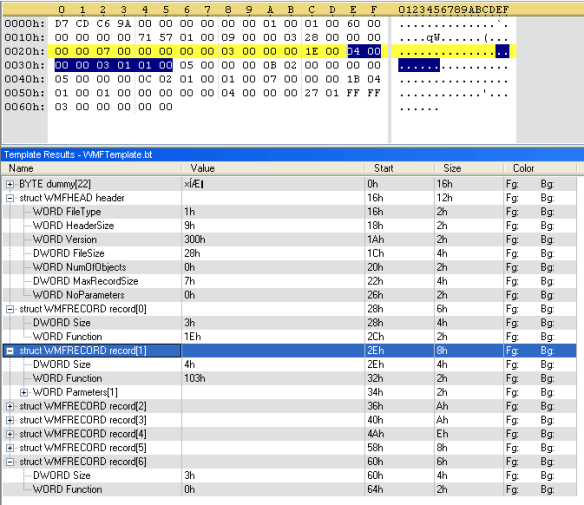Click Size value Eh of record[4]

tap(442, 434)
